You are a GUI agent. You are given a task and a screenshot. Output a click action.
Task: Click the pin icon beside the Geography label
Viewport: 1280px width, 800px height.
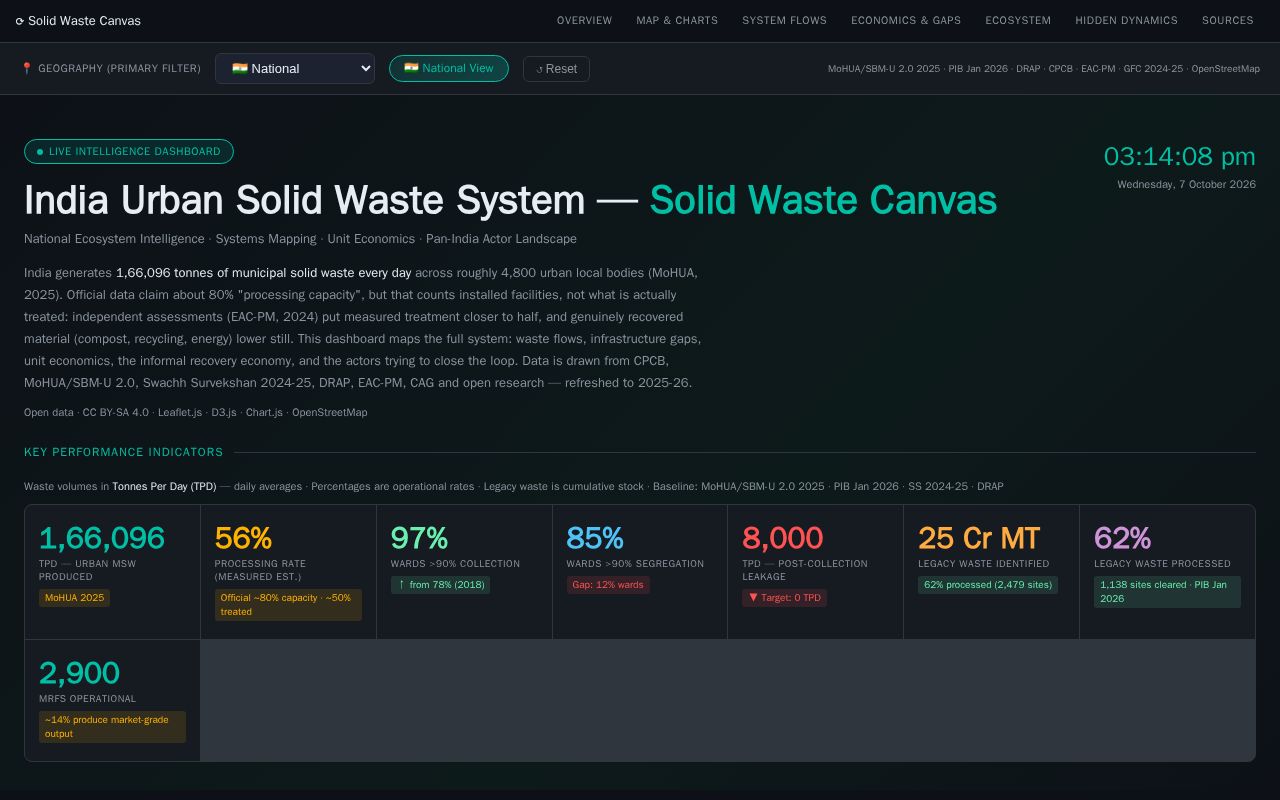pyautogui.click(x=27, y=69)
